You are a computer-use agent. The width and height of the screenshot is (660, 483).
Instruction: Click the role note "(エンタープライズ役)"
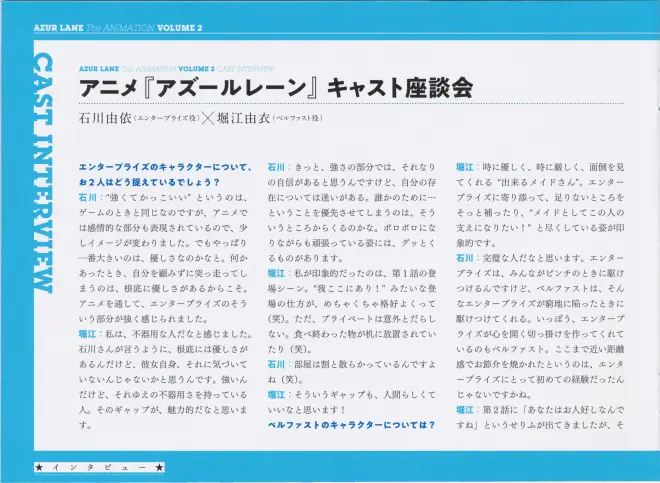pos(167,119)
